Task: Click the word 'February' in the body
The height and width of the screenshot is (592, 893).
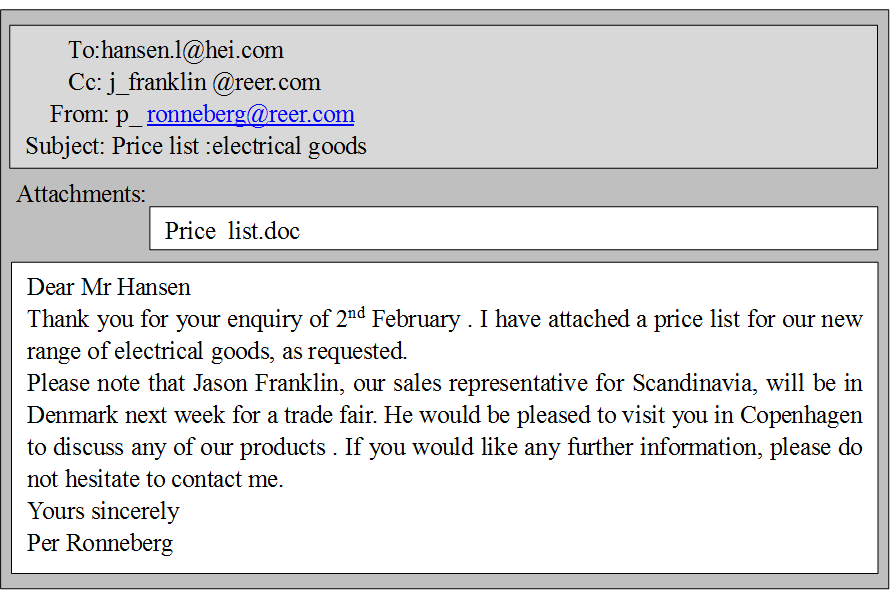Action: [415, 320]
